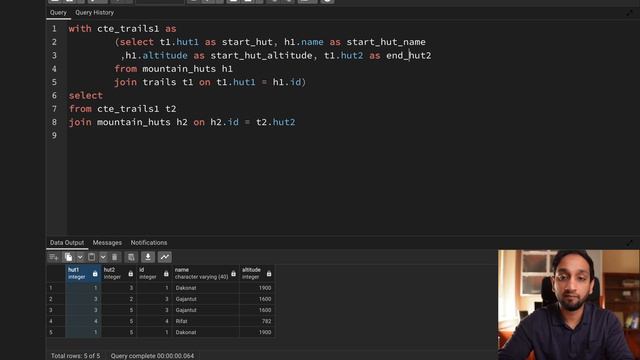Select the Data Output tab

coord(67,243)
